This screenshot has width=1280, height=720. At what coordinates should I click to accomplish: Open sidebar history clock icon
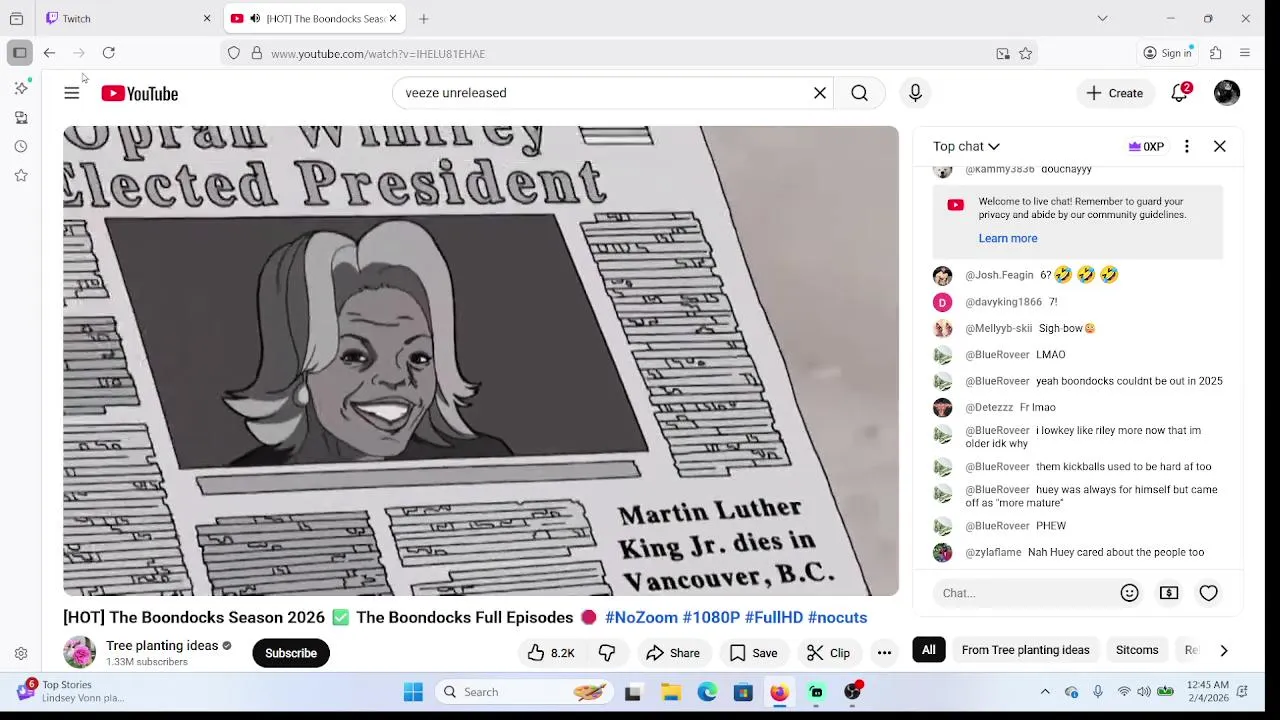[x=21, y=146]
